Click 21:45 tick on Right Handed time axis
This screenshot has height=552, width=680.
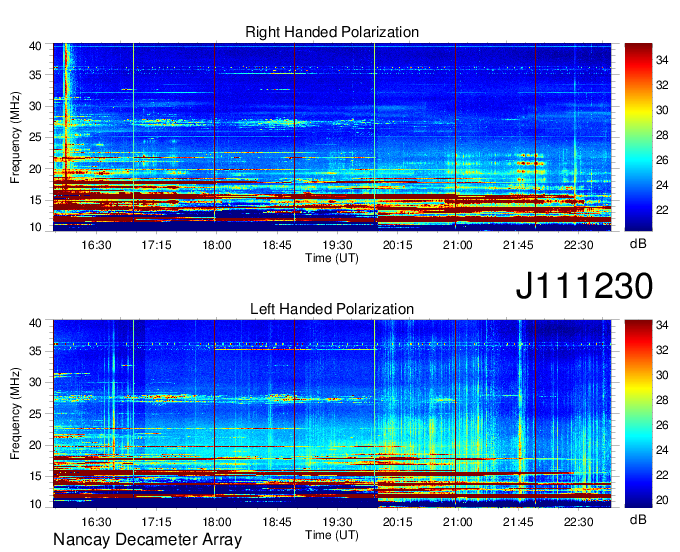pos(518,245)
